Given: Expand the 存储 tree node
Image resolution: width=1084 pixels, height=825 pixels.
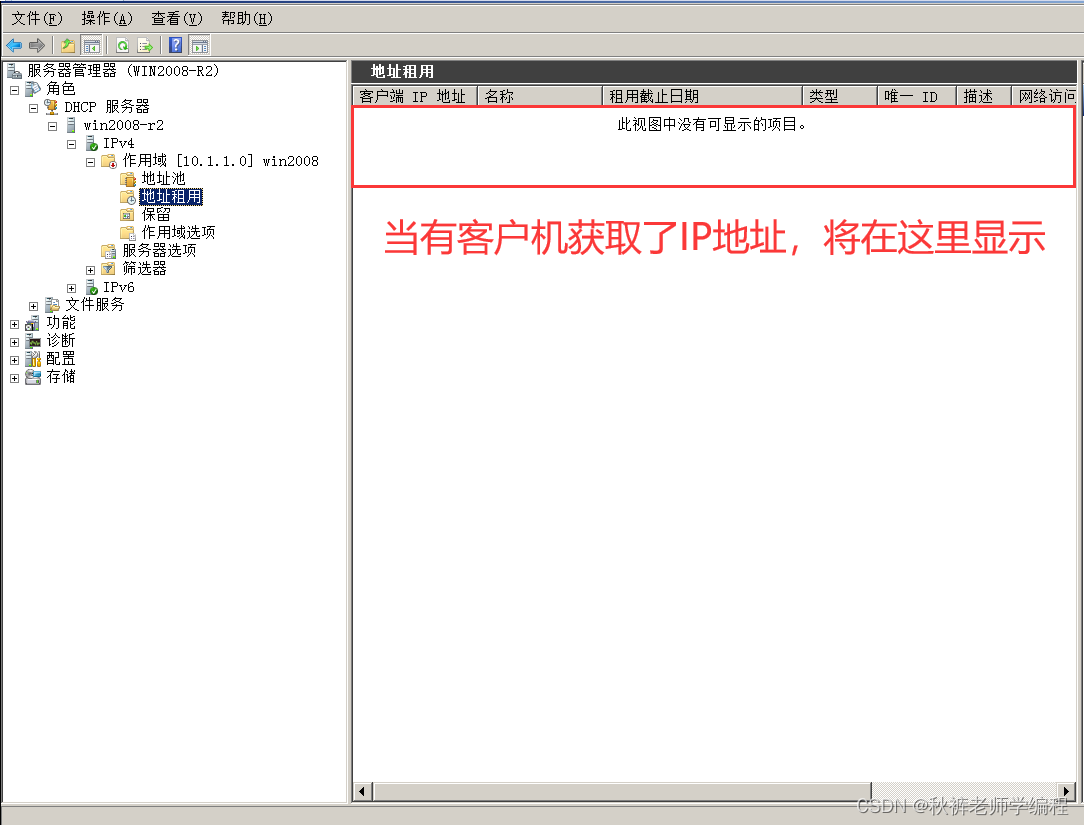Looking at the screenshot, I should (14, 378).
